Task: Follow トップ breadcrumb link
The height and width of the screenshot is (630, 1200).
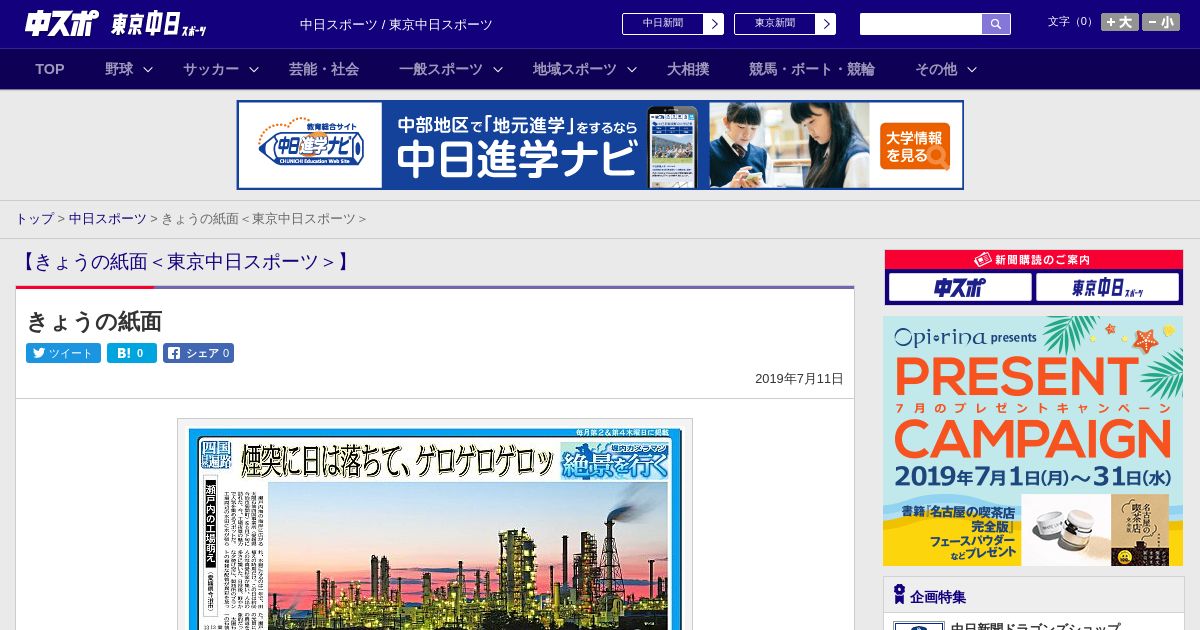Action: click(34, 218)
